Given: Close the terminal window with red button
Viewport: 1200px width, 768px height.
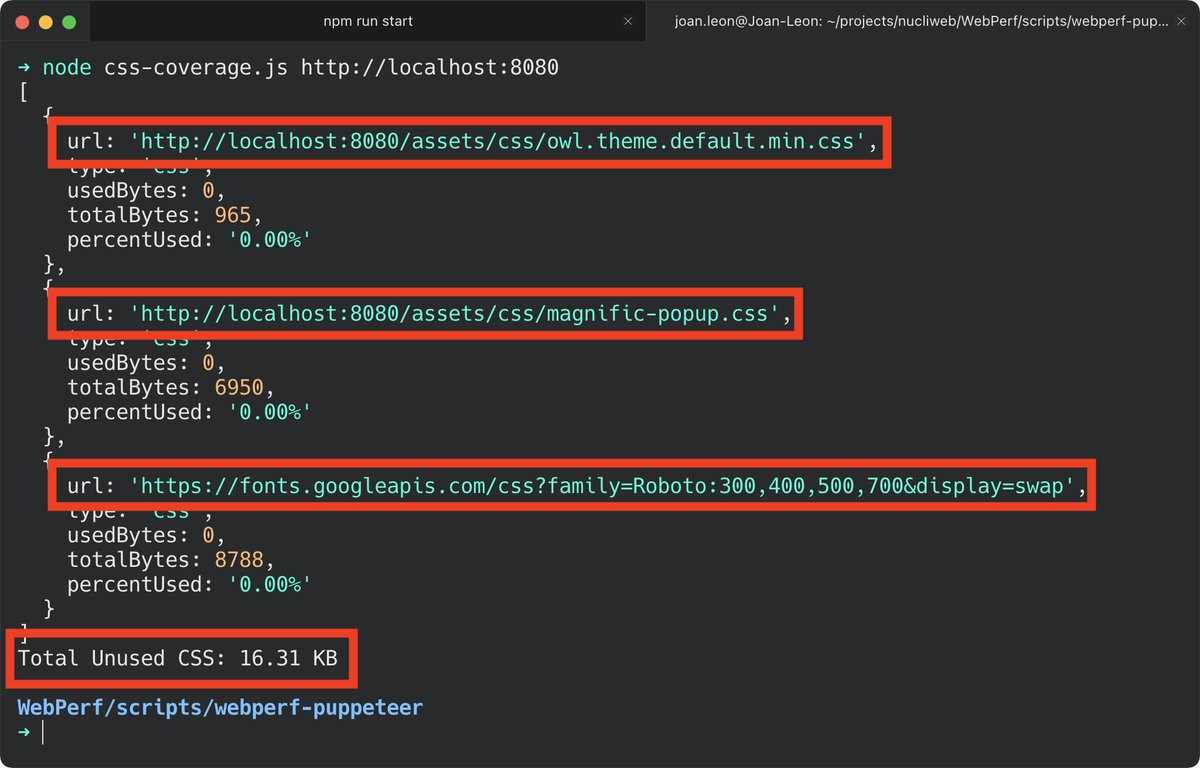Looking at the screenshot, I should 21,21.
